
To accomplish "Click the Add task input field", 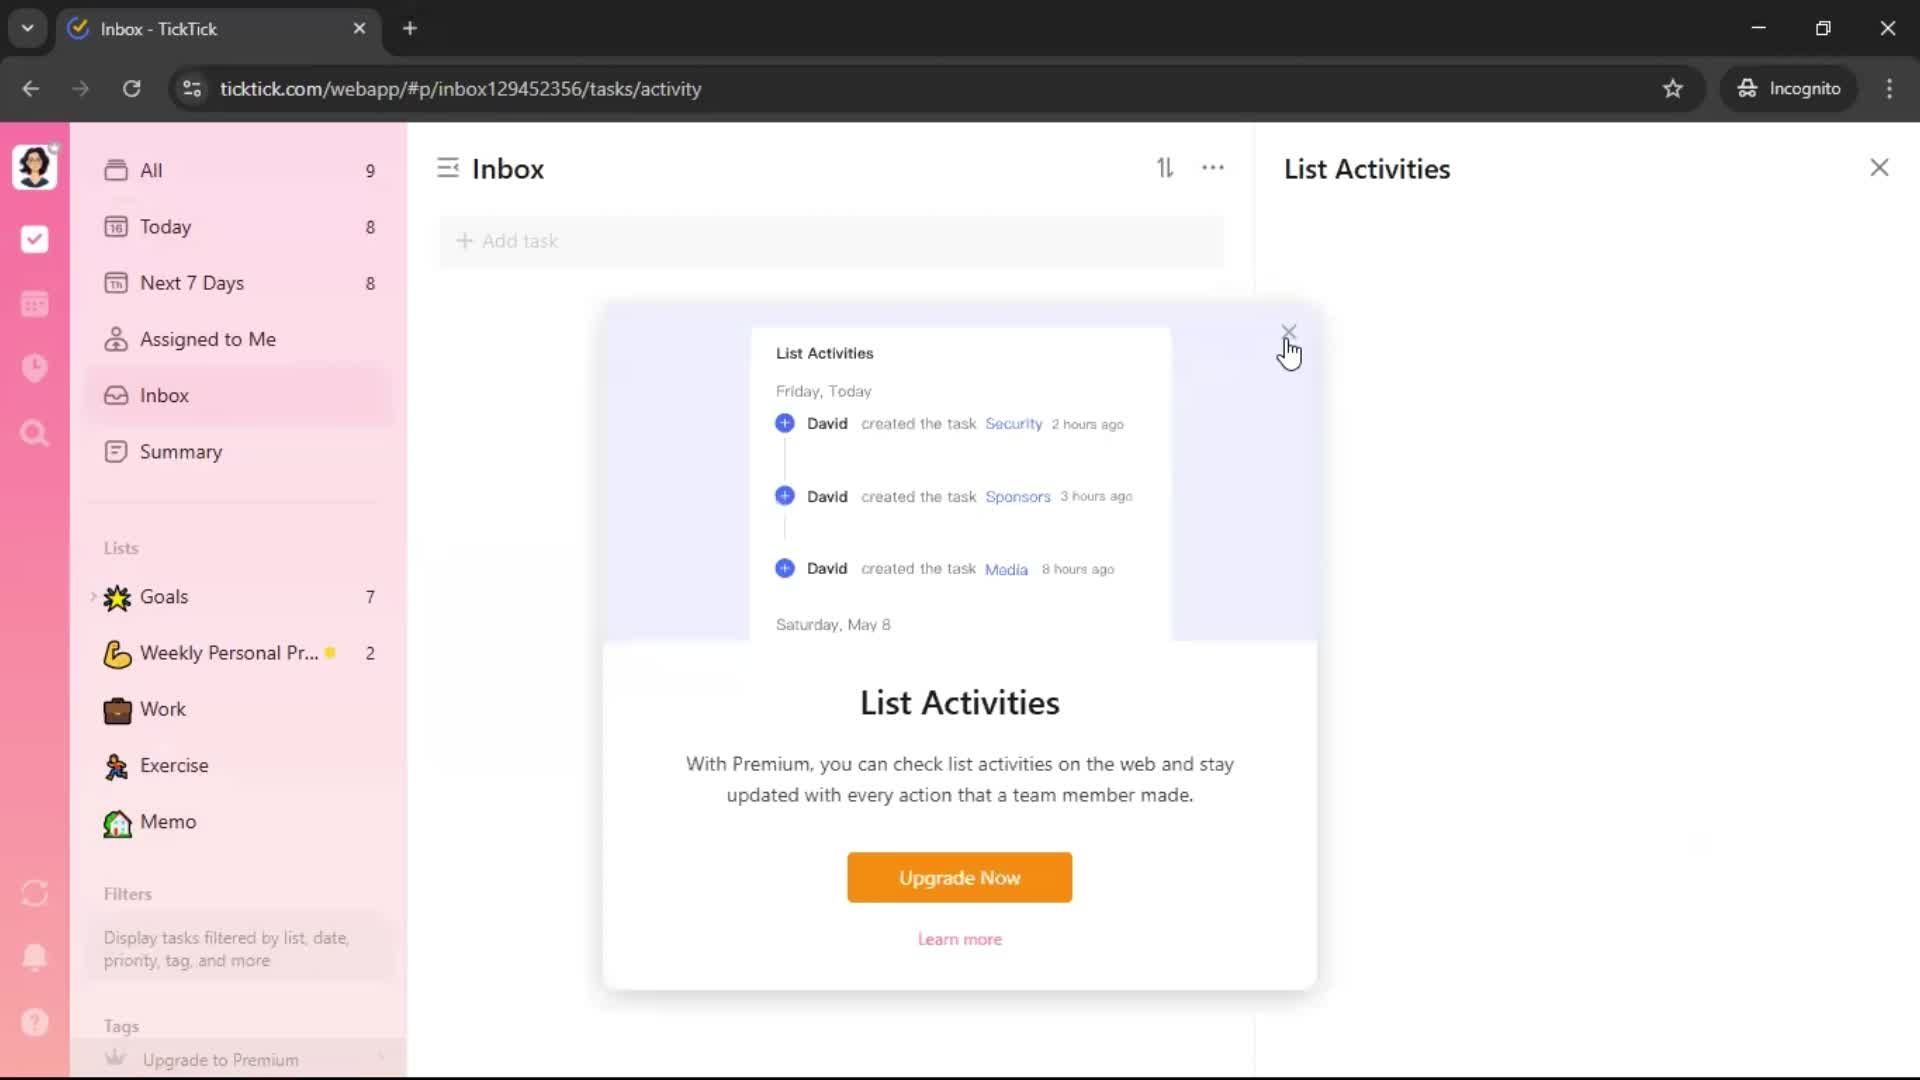I will [830, 241].
